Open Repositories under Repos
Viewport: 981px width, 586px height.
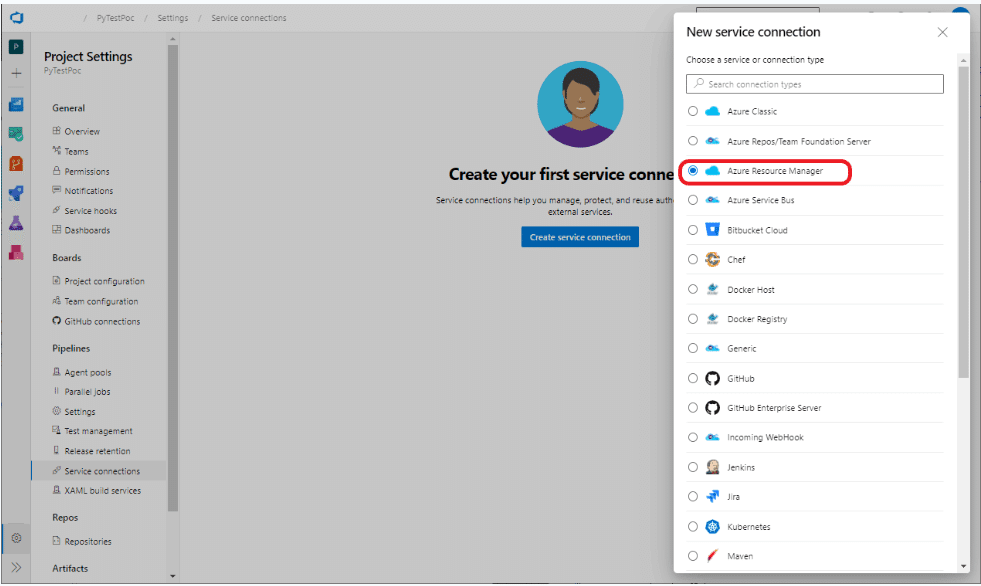click(x=88, y=542)
